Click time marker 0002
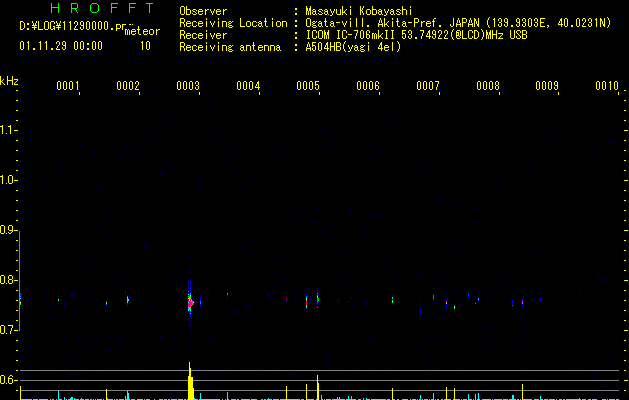The width and height of the screenshot is (629, 400). tap(128, 86)
